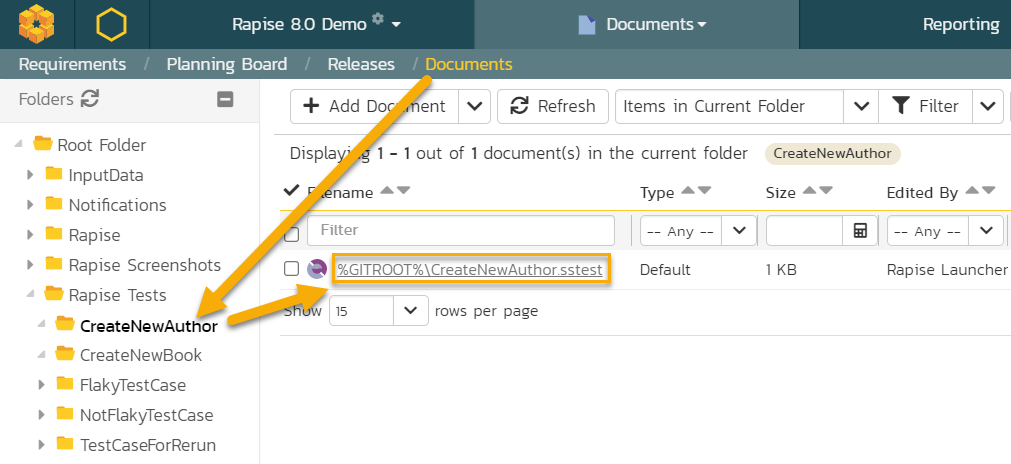Refresh folders using the icon beside Folders
The image size is (1011, 464).
point(90,99)
